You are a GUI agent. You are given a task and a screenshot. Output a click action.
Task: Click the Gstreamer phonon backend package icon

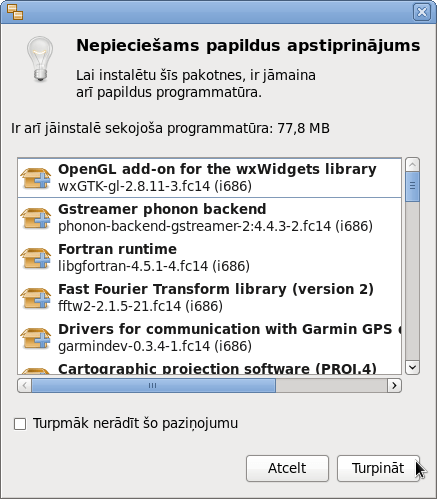click(x=36, y=218)
